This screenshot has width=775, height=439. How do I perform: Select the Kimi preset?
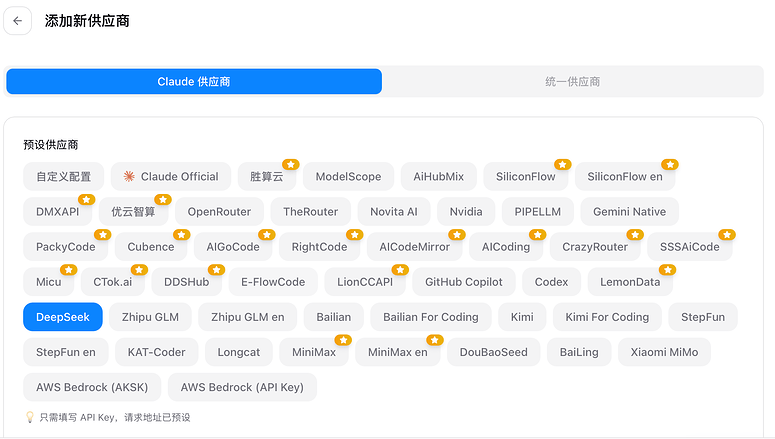click(522, 317)
